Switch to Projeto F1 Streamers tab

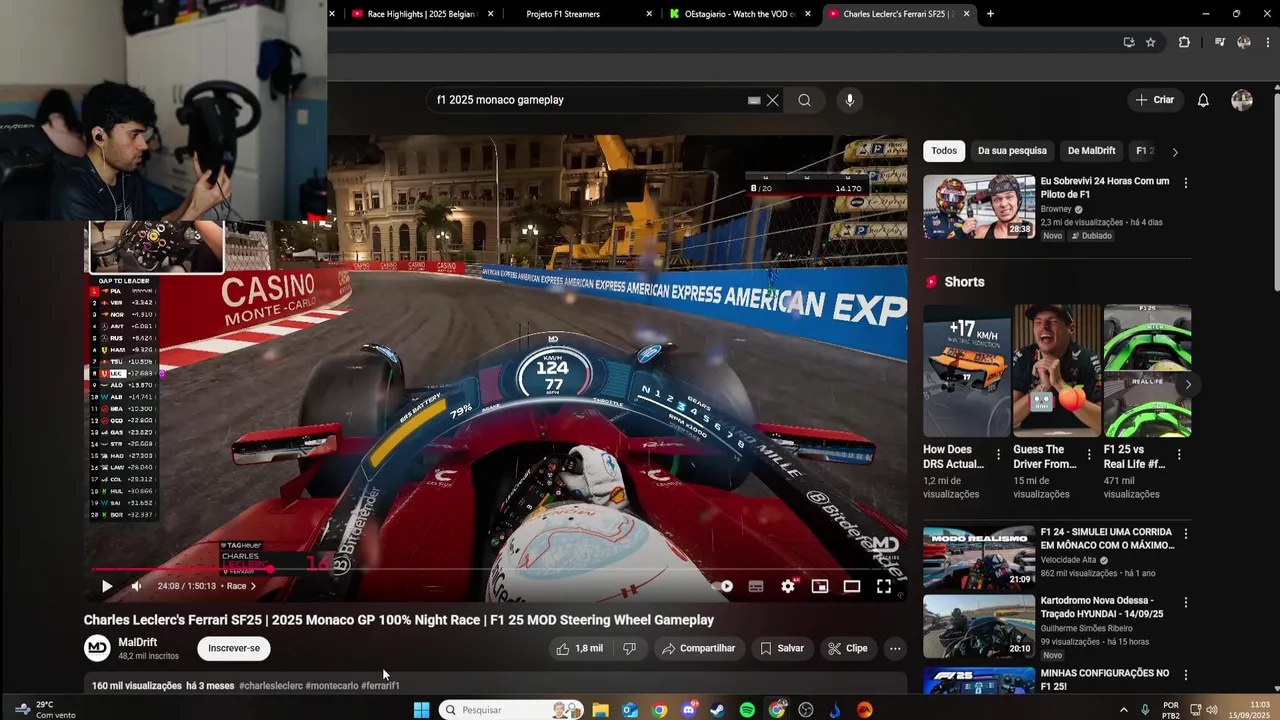pos(580,14)
